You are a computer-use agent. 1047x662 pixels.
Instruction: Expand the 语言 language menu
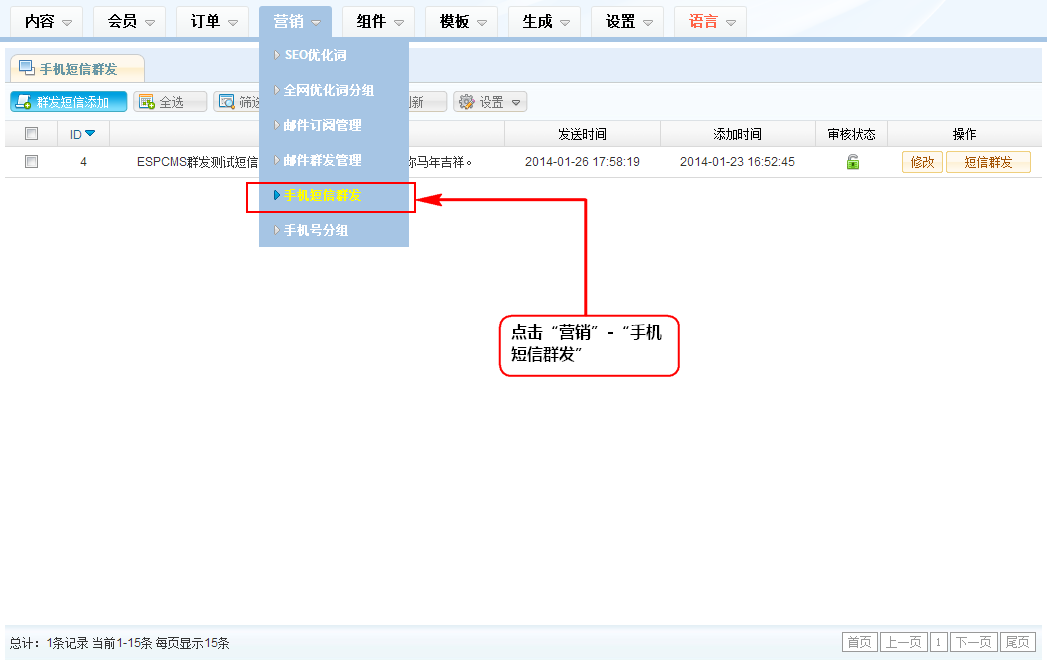(x=711, y=21)
